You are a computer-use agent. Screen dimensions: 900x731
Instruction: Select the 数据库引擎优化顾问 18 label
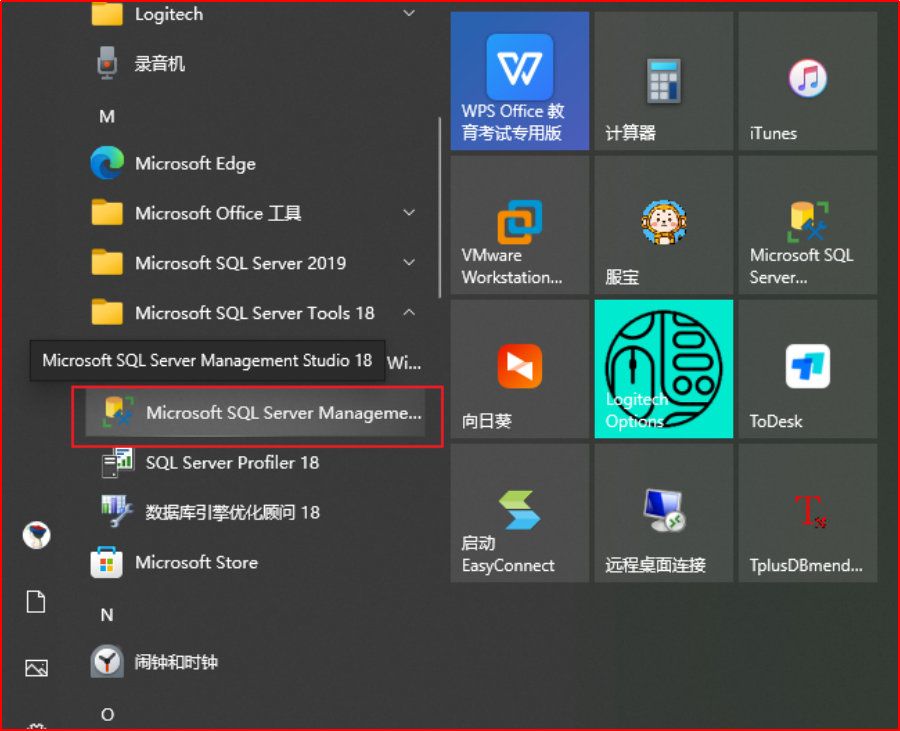[x=232, y=512]
